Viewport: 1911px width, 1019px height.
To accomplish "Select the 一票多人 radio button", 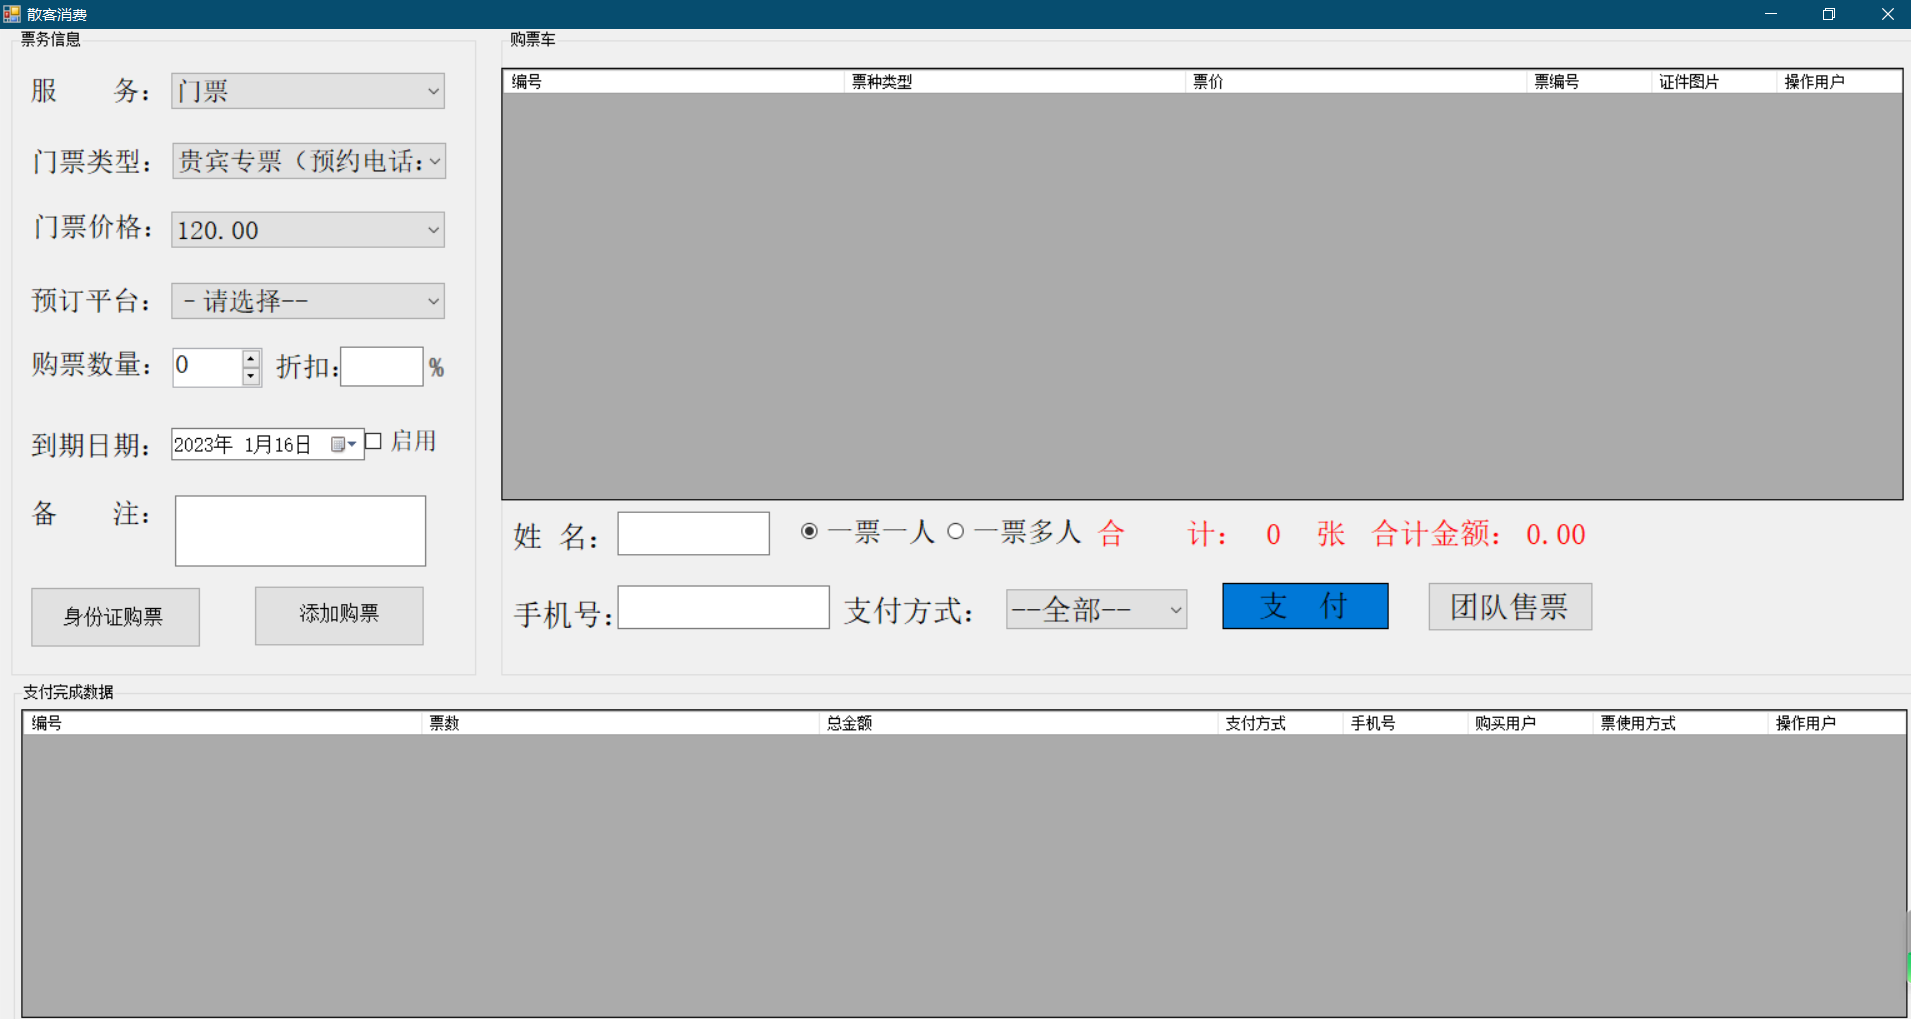I will click(956, 532).
